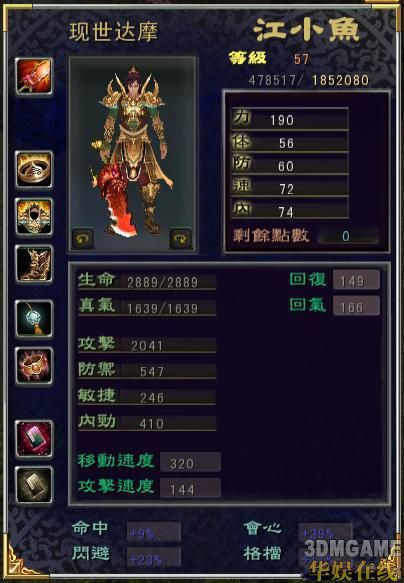The width and height of the screenshot is (404, 583).
Task: Open the red spellbook item slot
Action: (x=34, y=439)
